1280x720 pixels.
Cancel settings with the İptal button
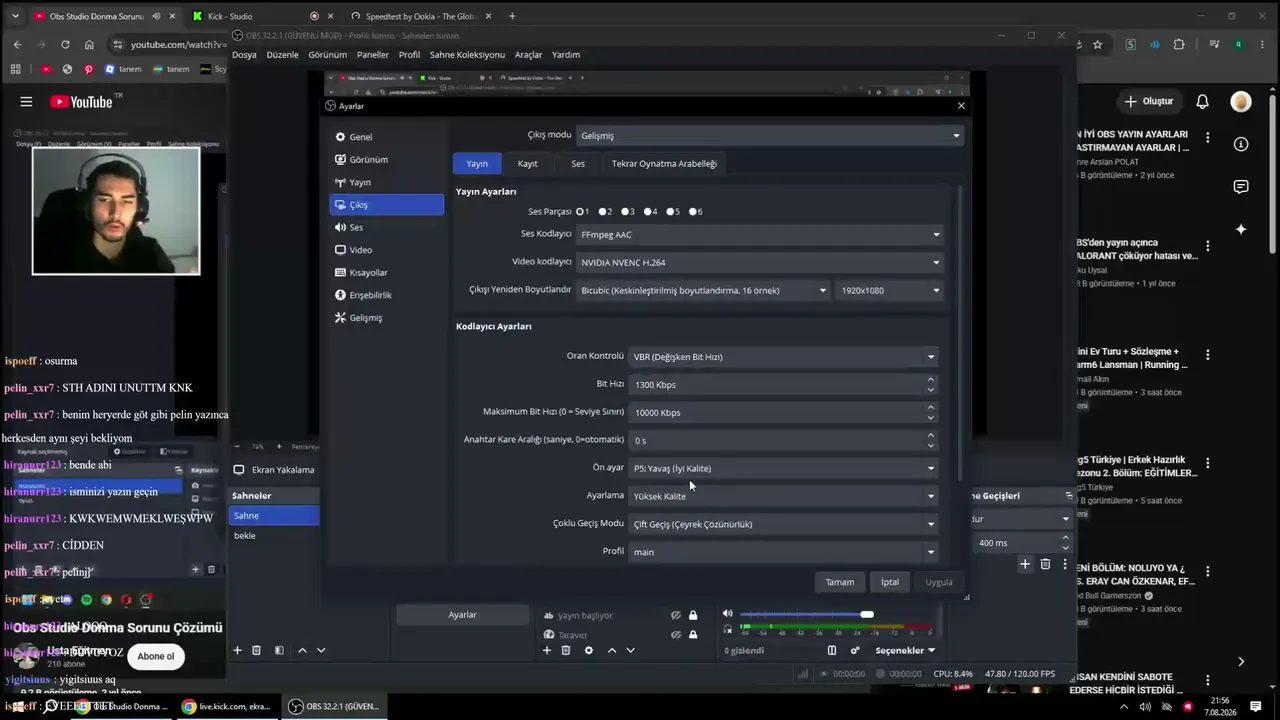click(x=890, y=582)
